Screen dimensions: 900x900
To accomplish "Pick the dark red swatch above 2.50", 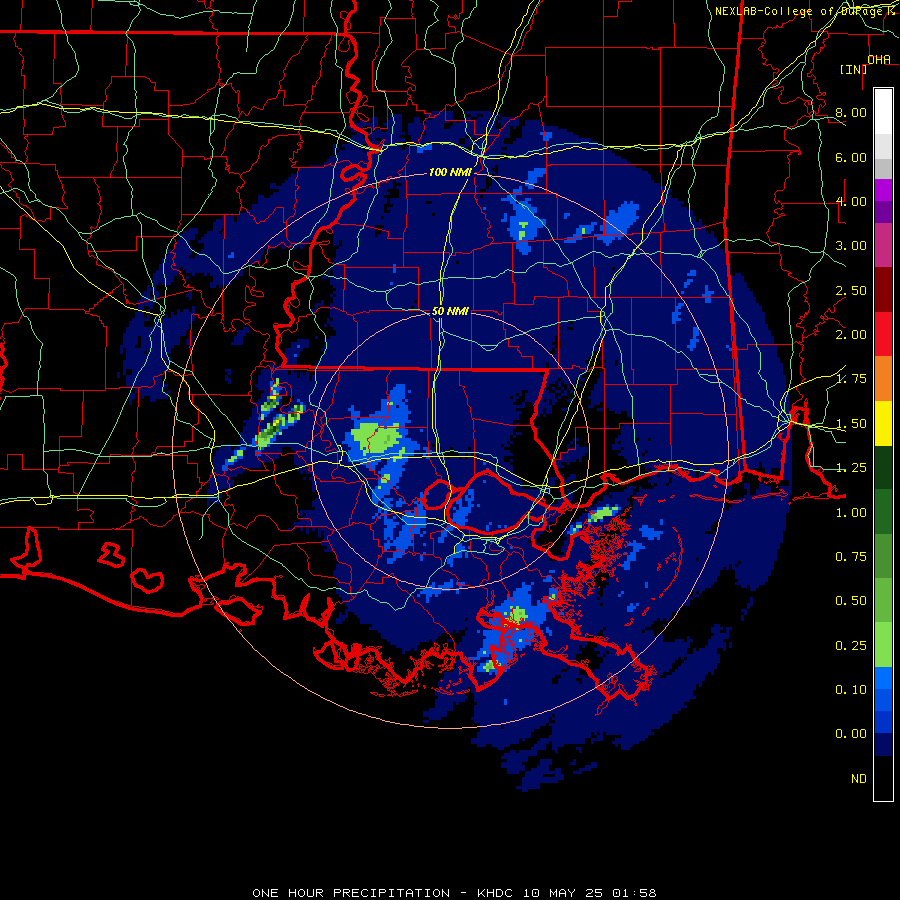I will point(883,290).
